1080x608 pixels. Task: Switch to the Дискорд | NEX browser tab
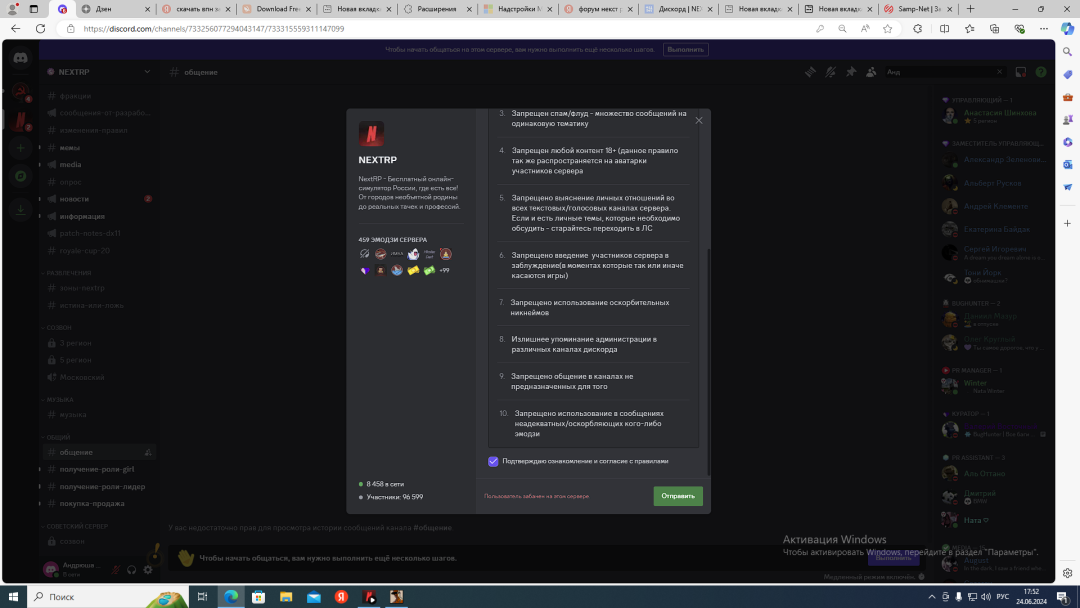(678, 9)
